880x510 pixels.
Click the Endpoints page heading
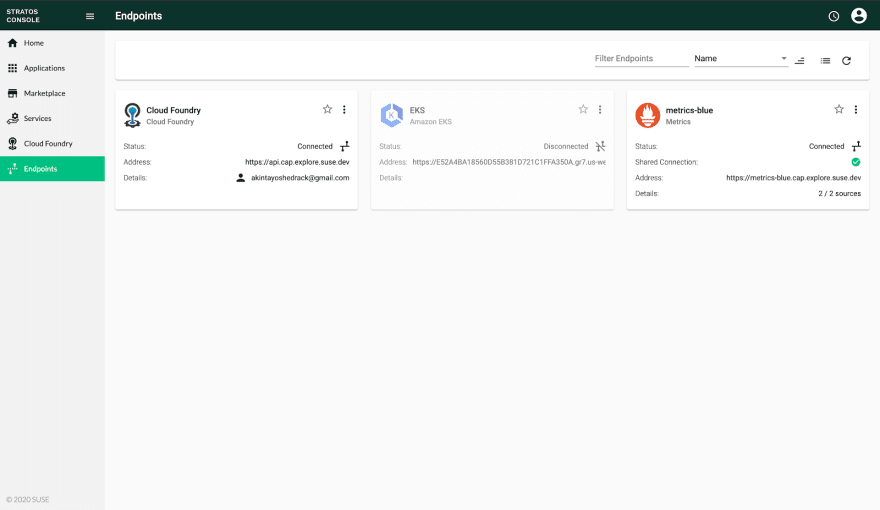pyautogui.click(x=139, y=16)
